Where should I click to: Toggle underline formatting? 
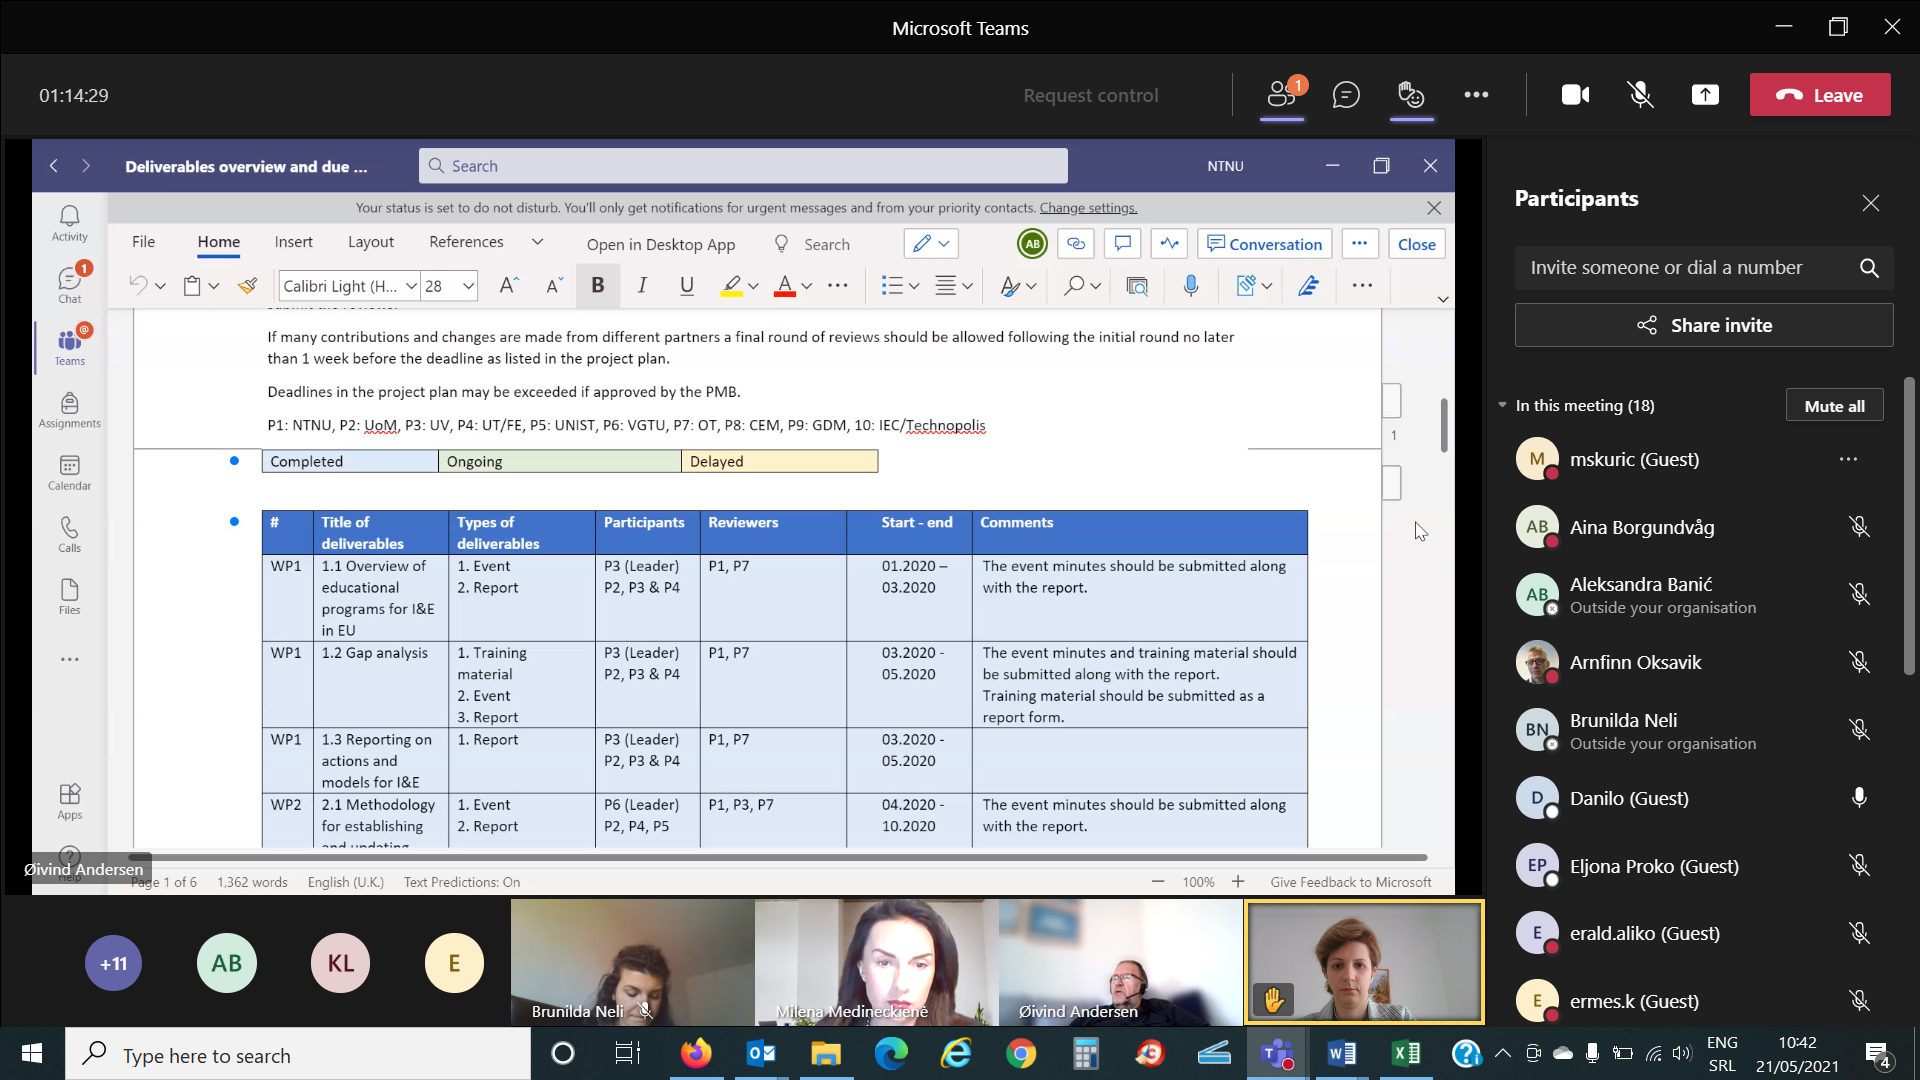(x=686, y=286)
